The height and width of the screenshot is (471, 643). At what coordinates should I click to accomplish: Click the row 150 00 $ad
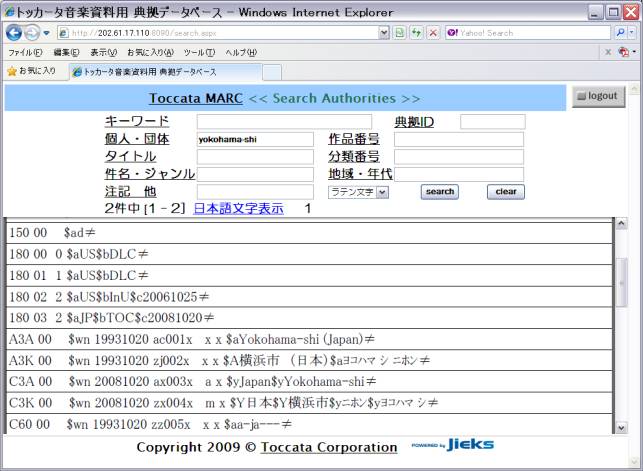point(309,233)
